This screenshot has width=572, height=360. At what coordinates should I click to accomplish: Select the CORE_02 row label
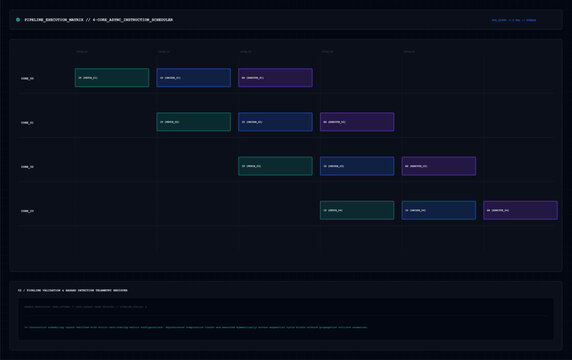coord(27,167)
